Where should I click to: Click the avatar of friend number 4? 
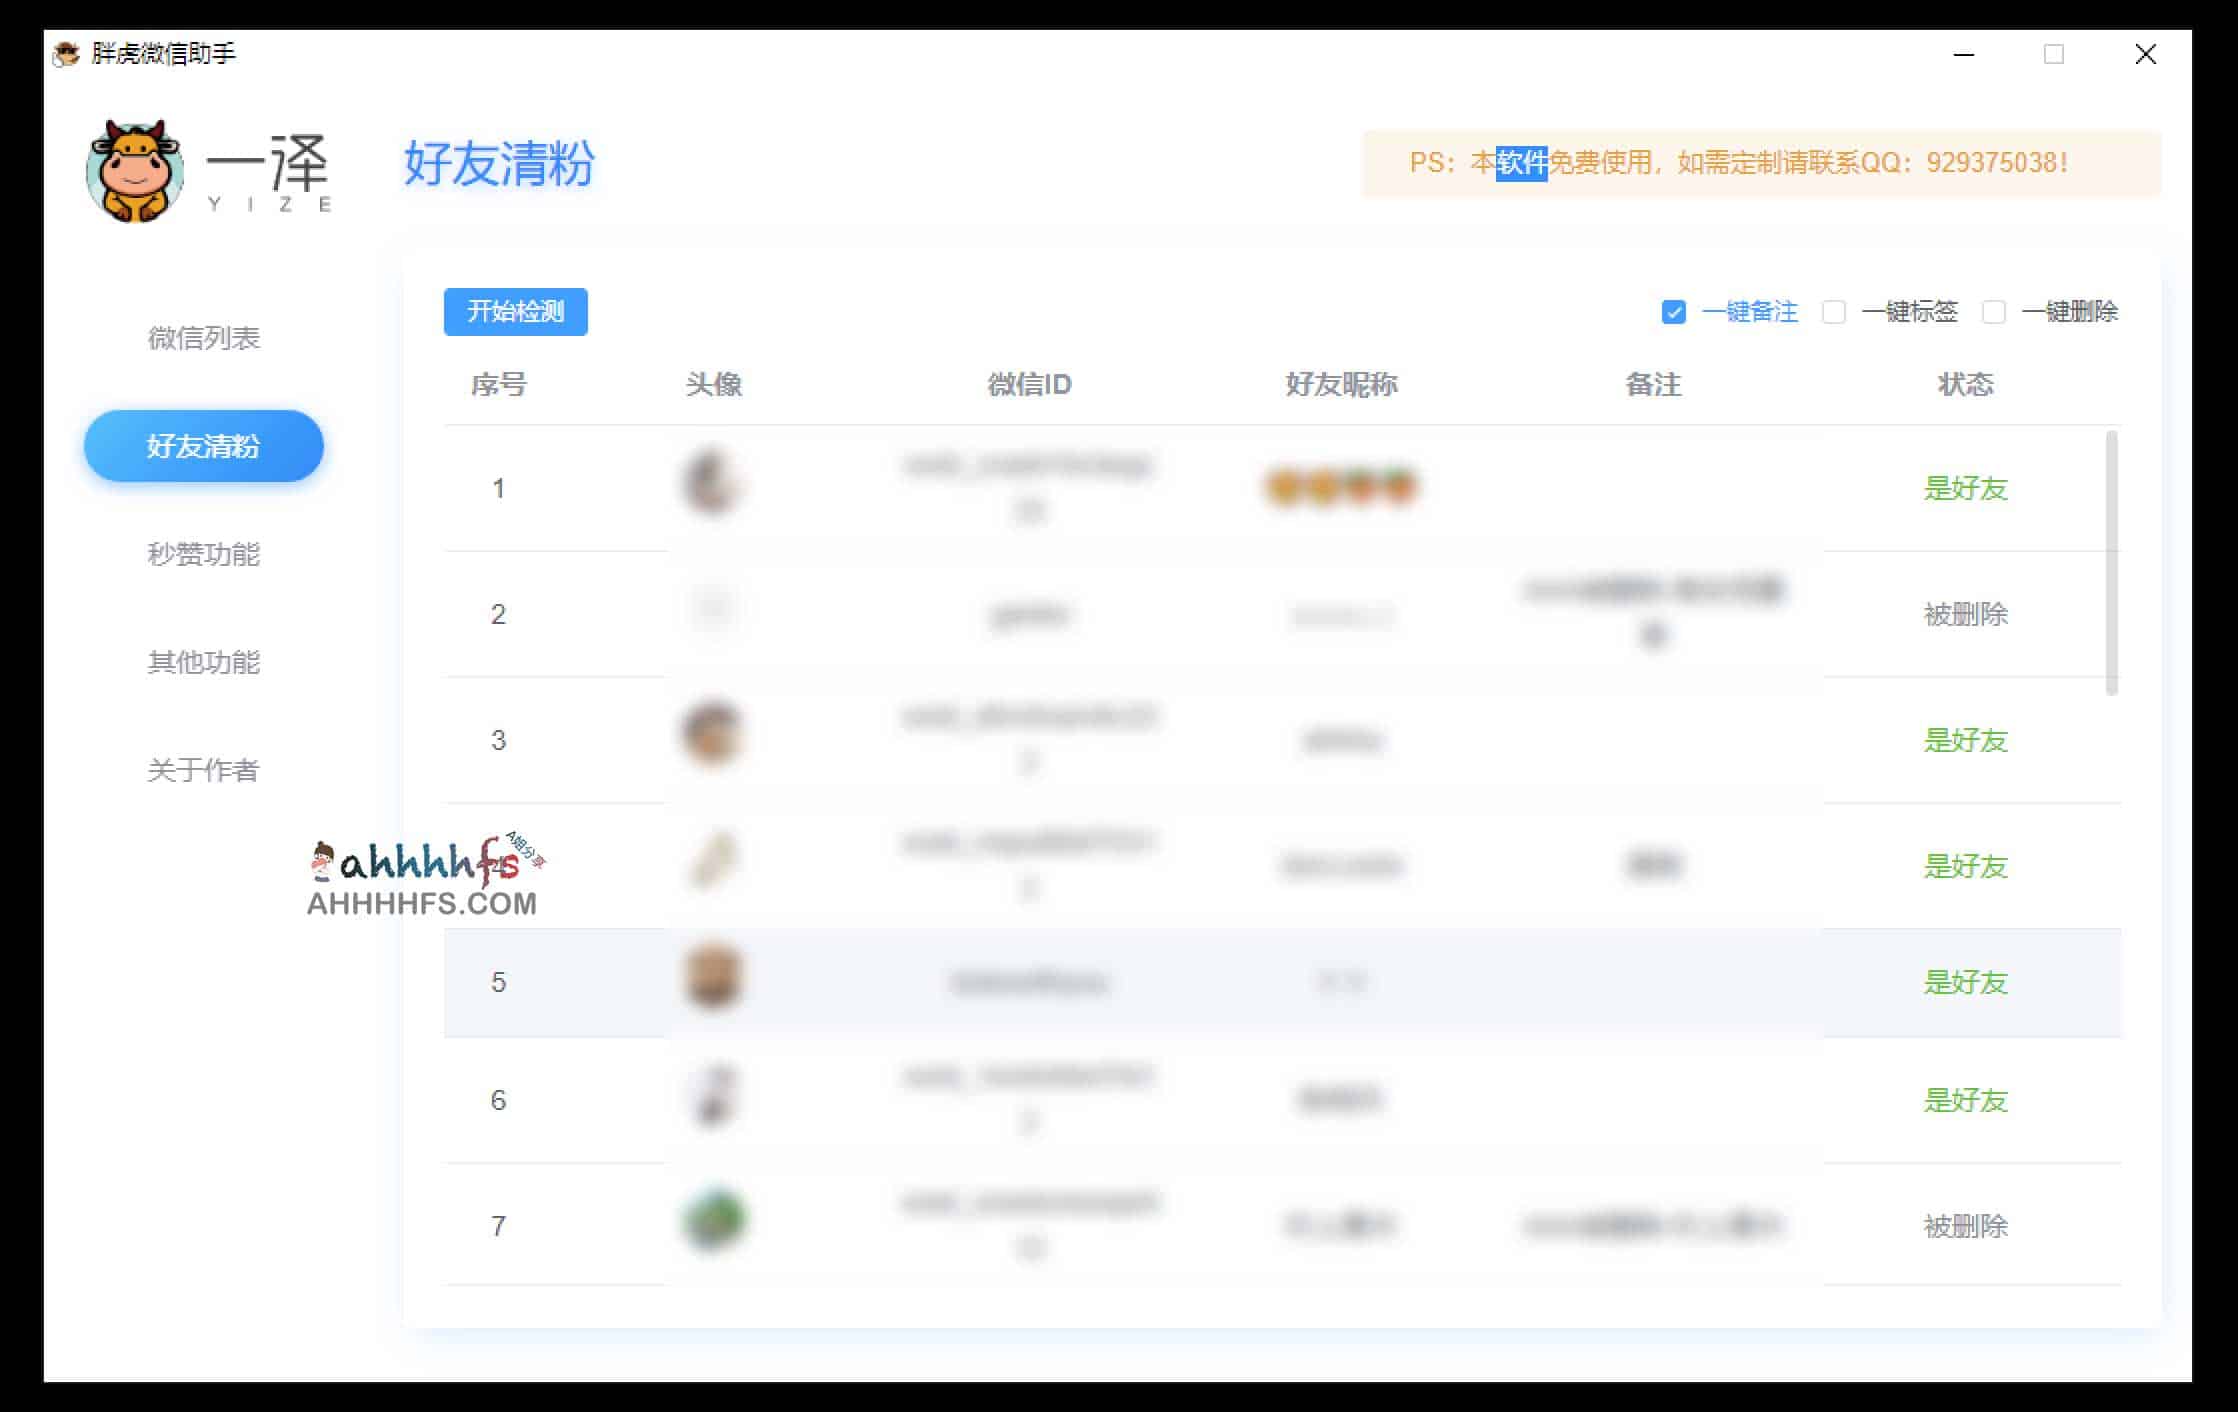(x=713, y=860)
